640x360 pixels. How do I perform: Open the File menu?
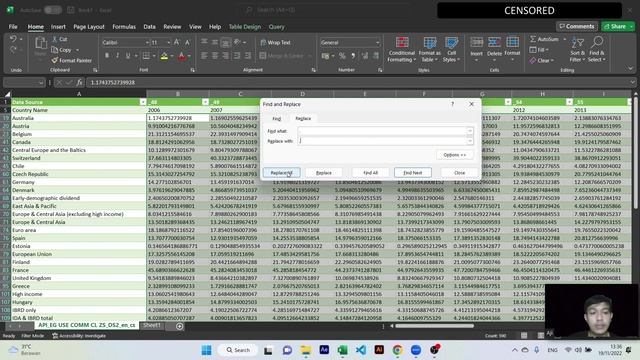pyautogui.click(x=13, y=27)
